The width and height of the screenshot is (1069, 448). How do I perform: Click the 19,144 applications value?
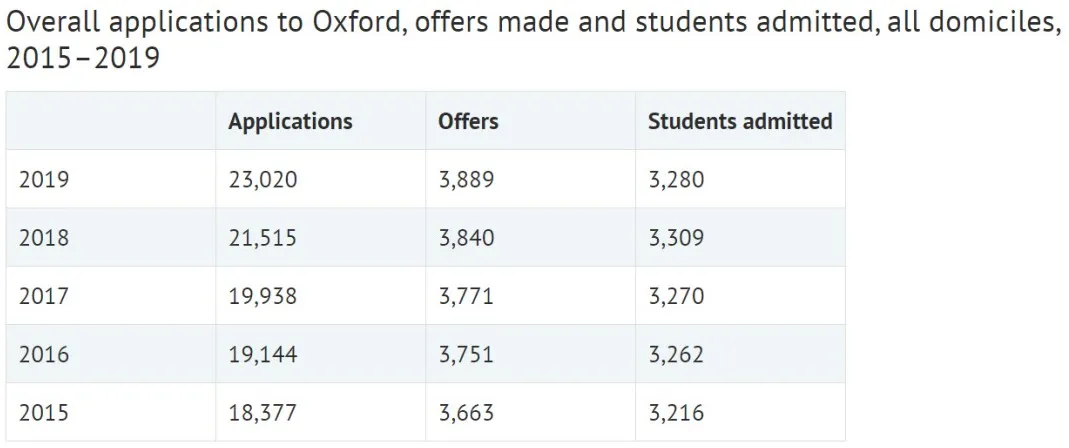263,354
